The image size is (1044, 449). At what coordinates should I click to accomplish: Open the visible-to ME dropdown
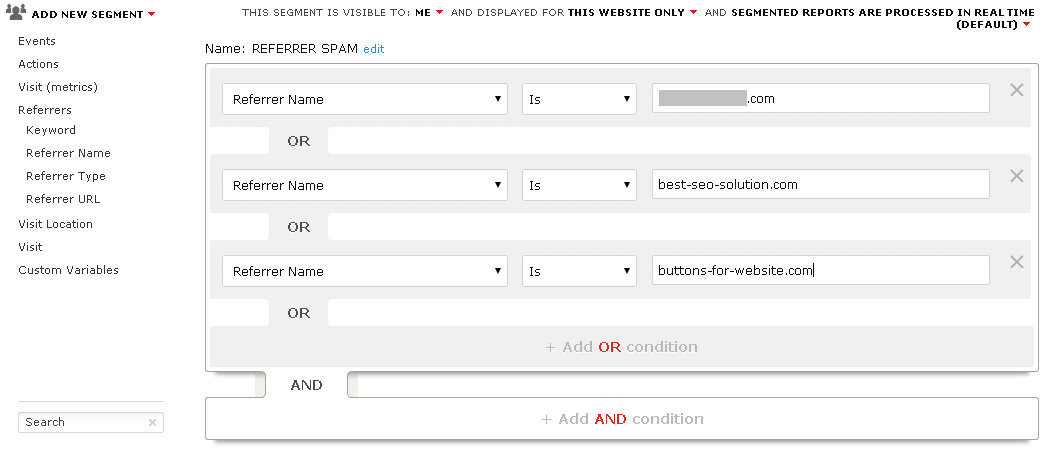coord(439,13)
